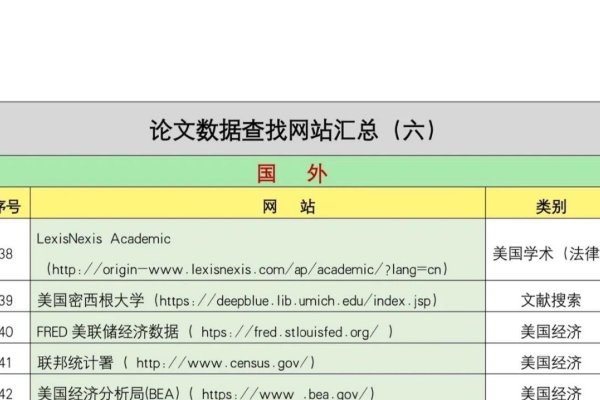Click the LexisNexis Academic entry name
The image size is (600, 400).
(x=103, y=239)
